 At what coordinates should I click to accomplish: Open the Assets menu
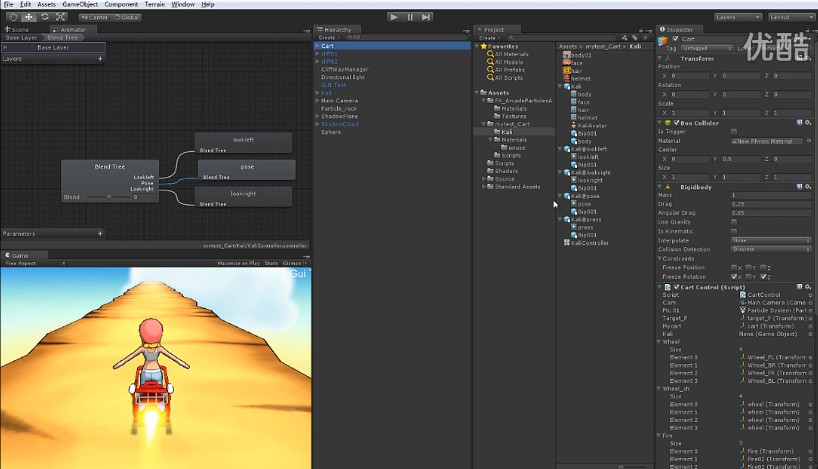(x=46, y=4)
